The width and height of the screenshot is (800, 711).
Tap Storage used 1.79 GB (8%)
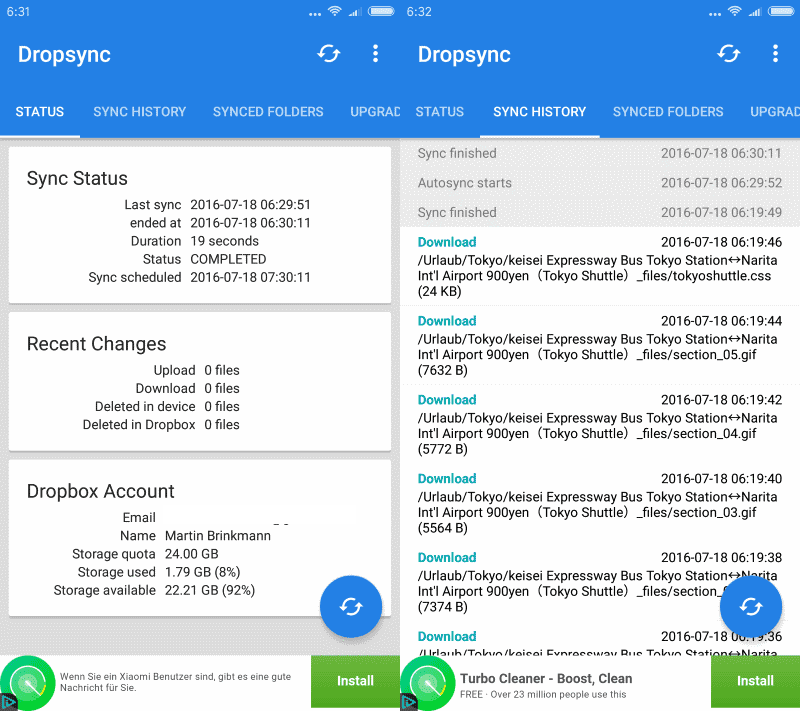tap(203, 572)
